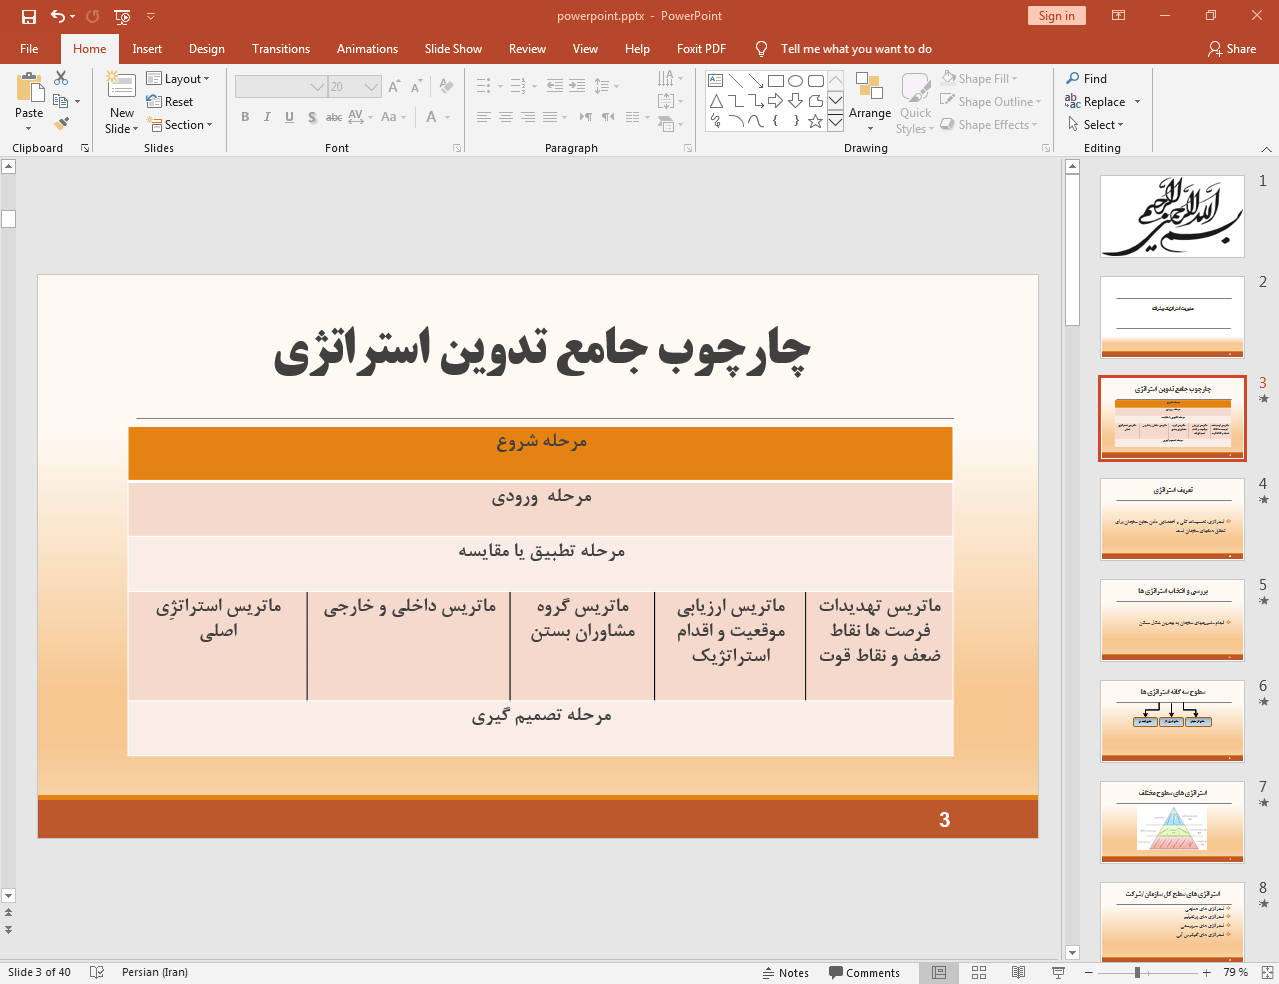Viewport: 1279px width, 984px height.
Task: Select slide 4 thumbnail
Action: coord(1173,519)
